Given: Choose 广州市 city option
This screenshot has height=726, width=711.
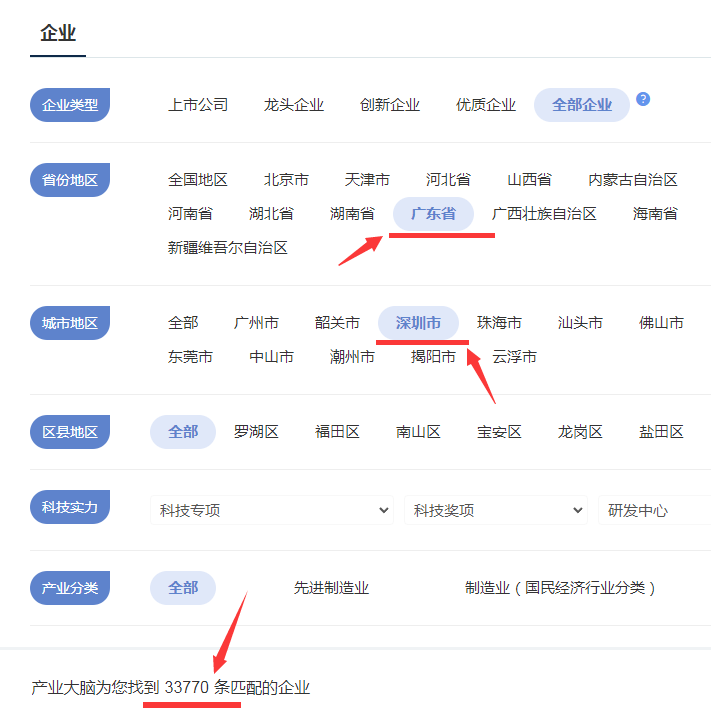Looking at the screenshot, I should [x=256, y=323].
